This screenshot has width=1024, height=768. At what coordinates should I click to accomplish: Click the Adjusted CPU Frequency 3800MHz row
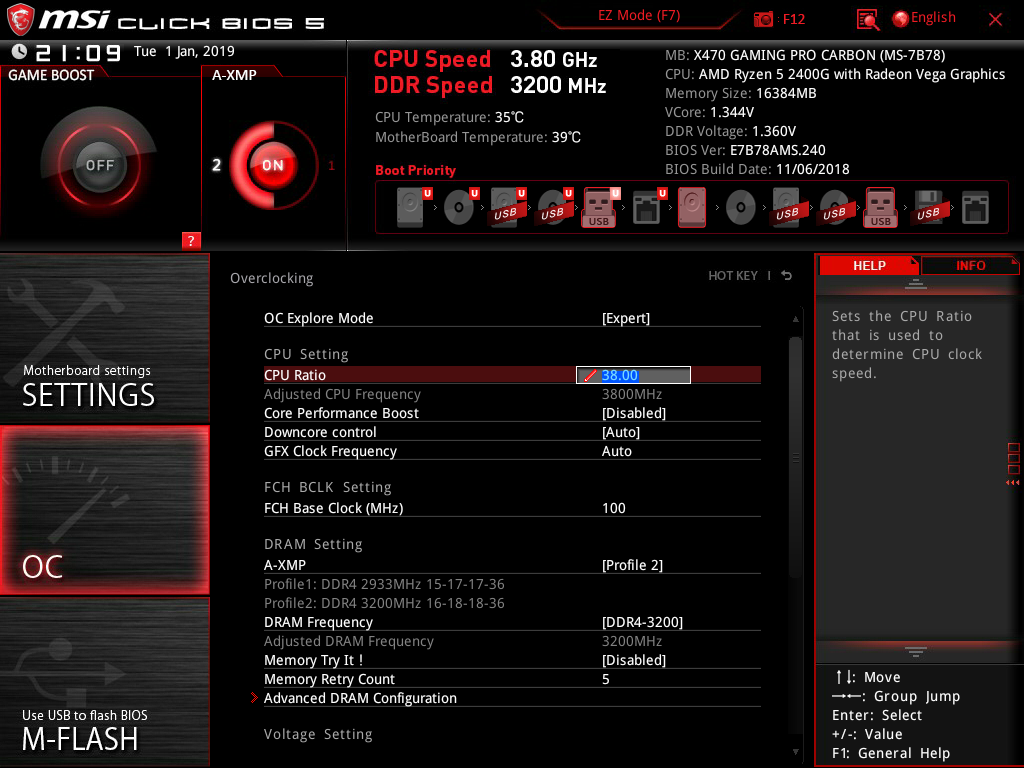point(512,394)
